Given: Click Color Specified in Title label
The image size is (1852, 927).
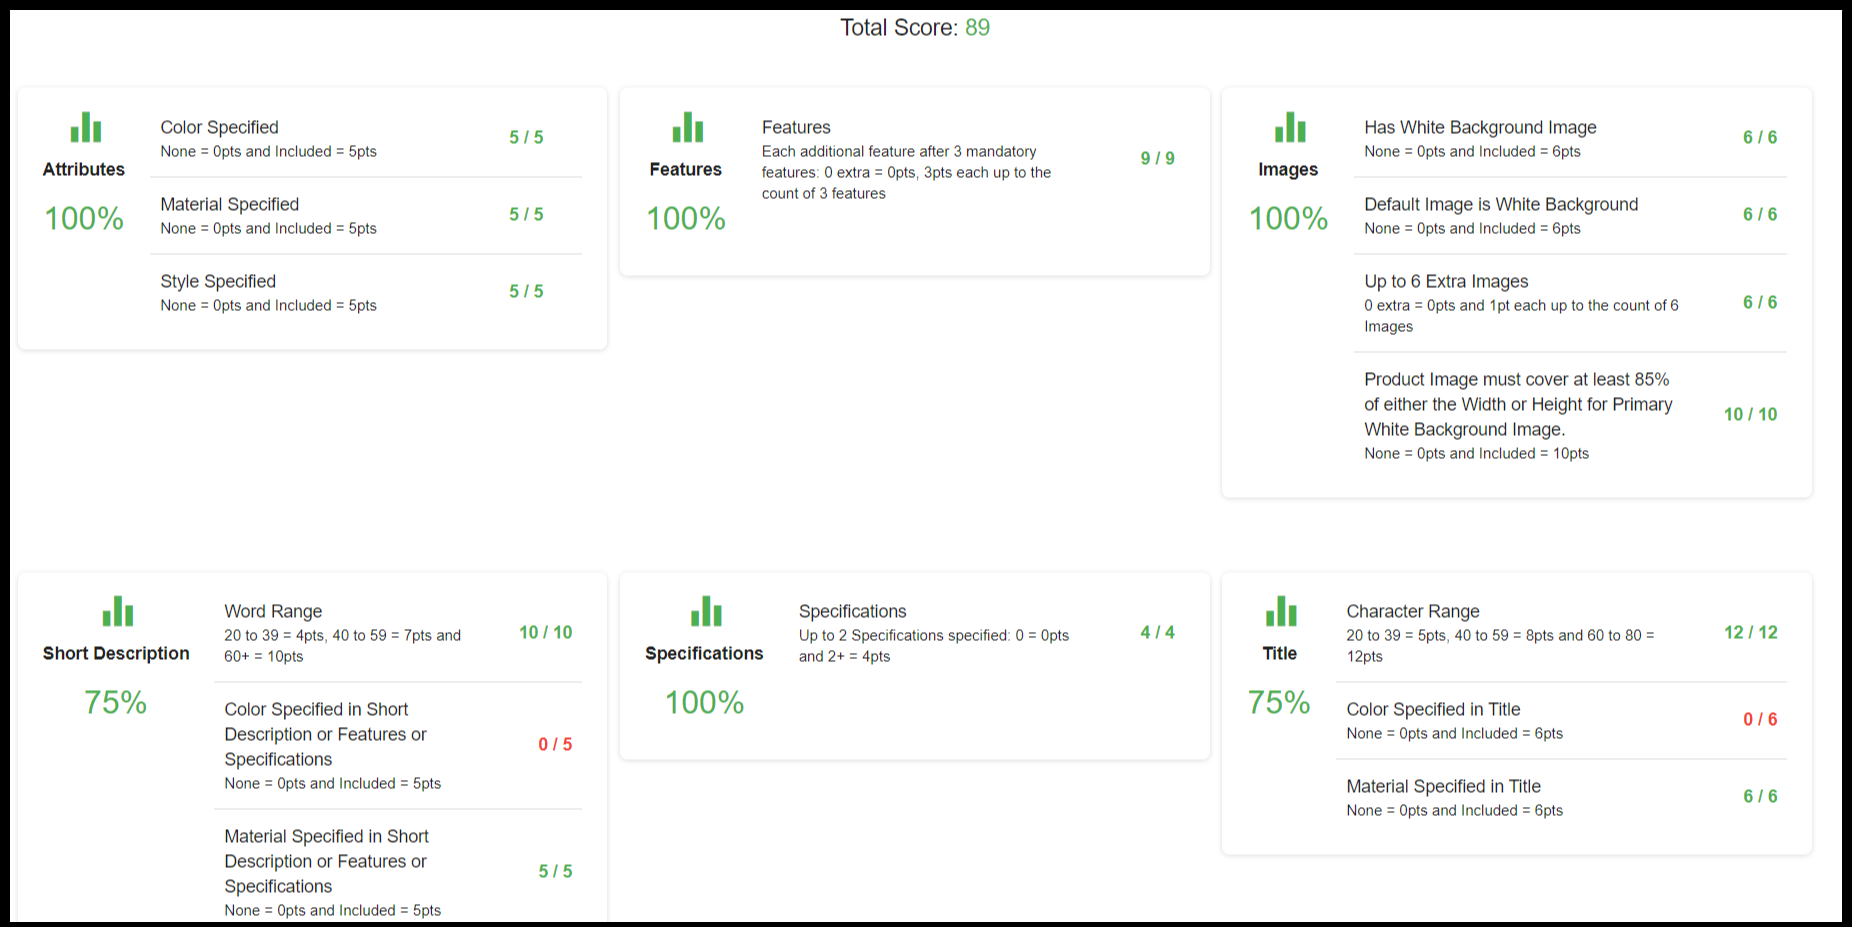Looking at the screenshot, I should [x=1433, y=709].
